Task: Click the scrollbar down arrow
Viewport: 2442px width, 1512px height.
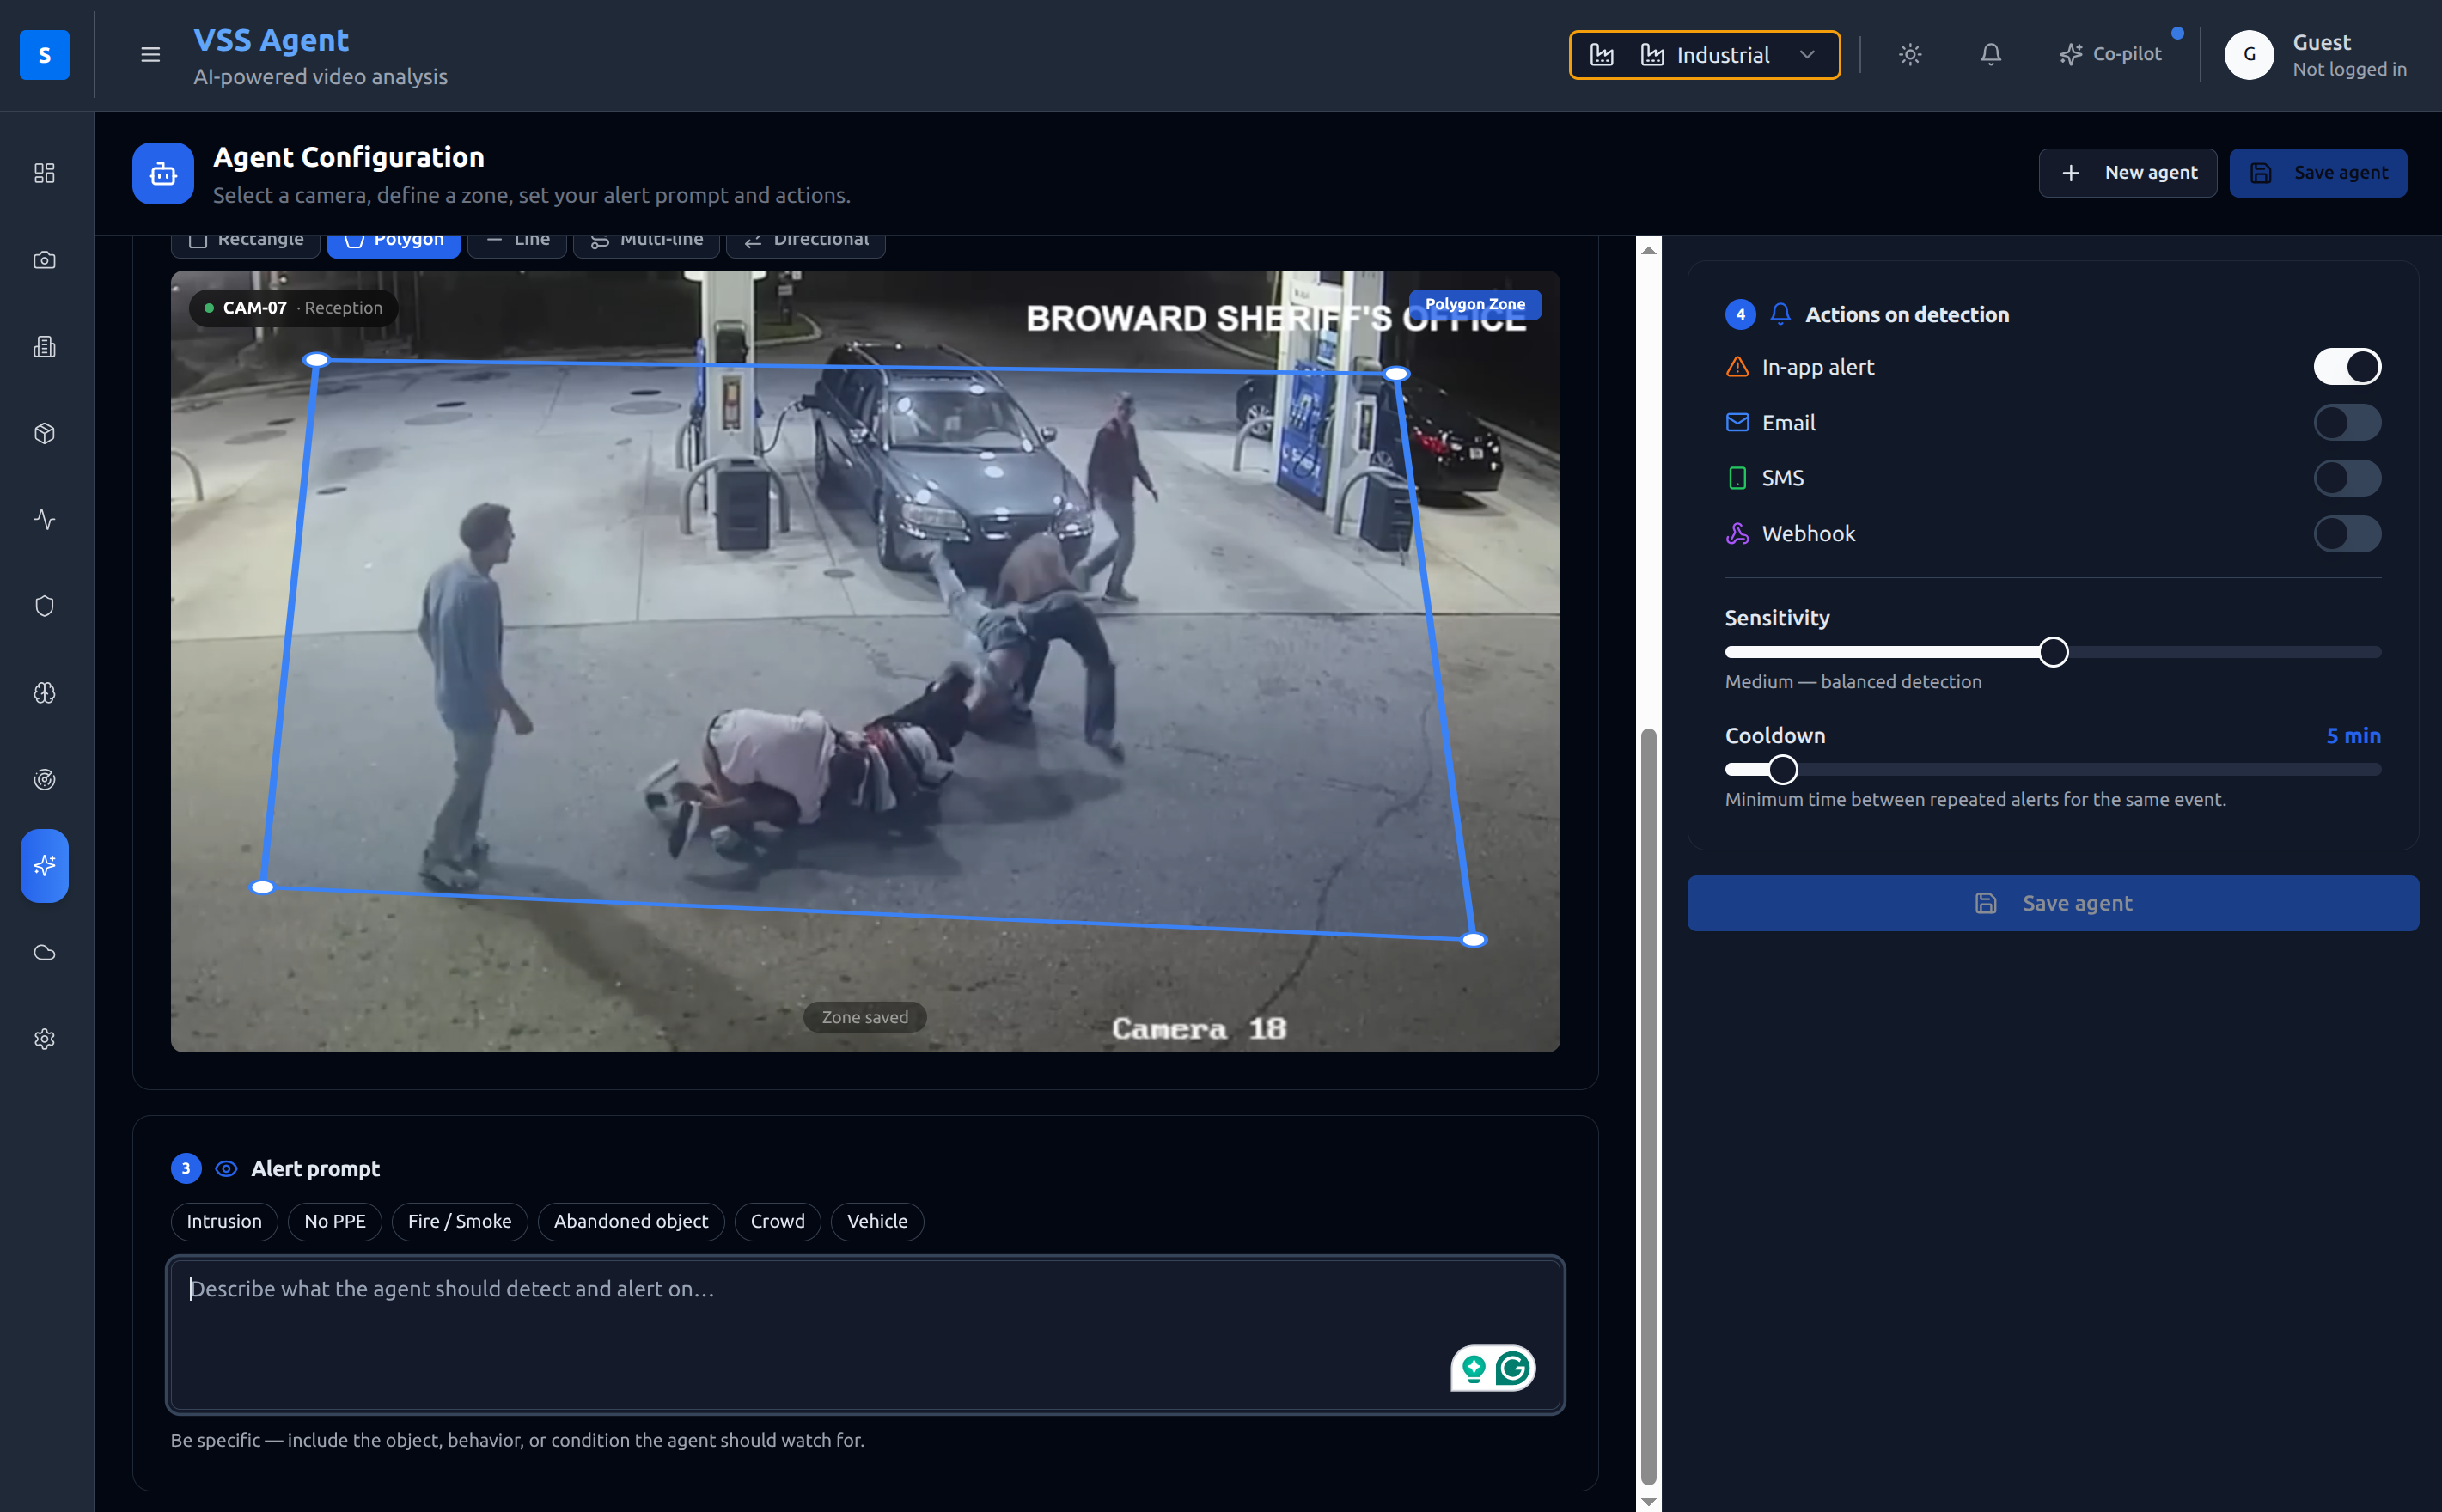Action: click(x=1649, y=1501)
